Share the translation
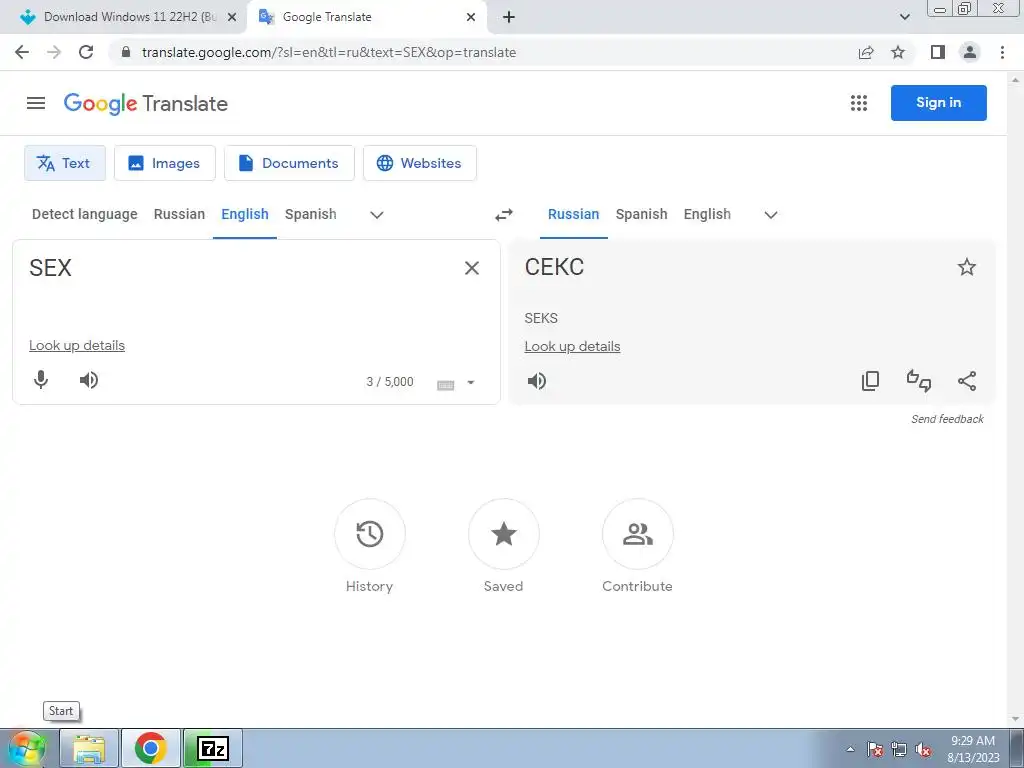The width and height of the screenshot is (1024, 768). click(x=967, y=381)
